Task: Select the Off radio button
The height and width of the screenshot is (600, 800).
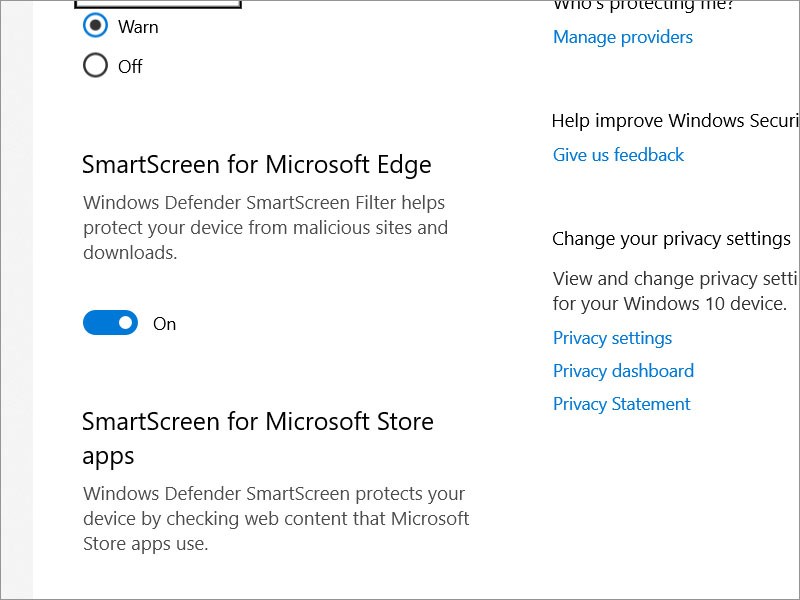Action: [x=95, y=65]
